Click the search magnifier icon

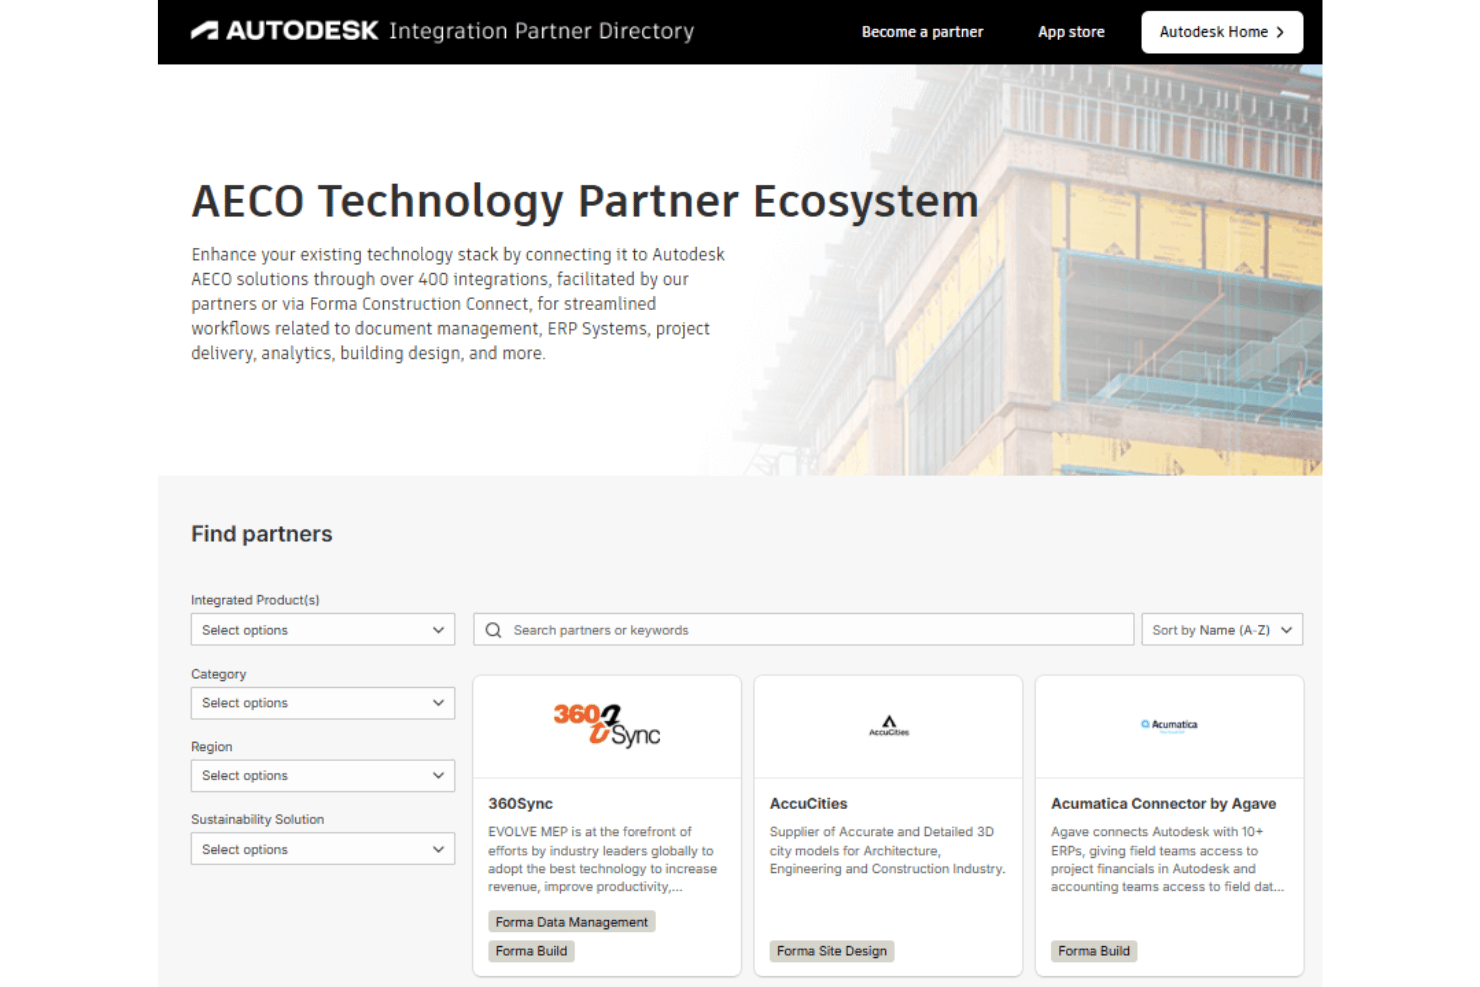(493, 630)
